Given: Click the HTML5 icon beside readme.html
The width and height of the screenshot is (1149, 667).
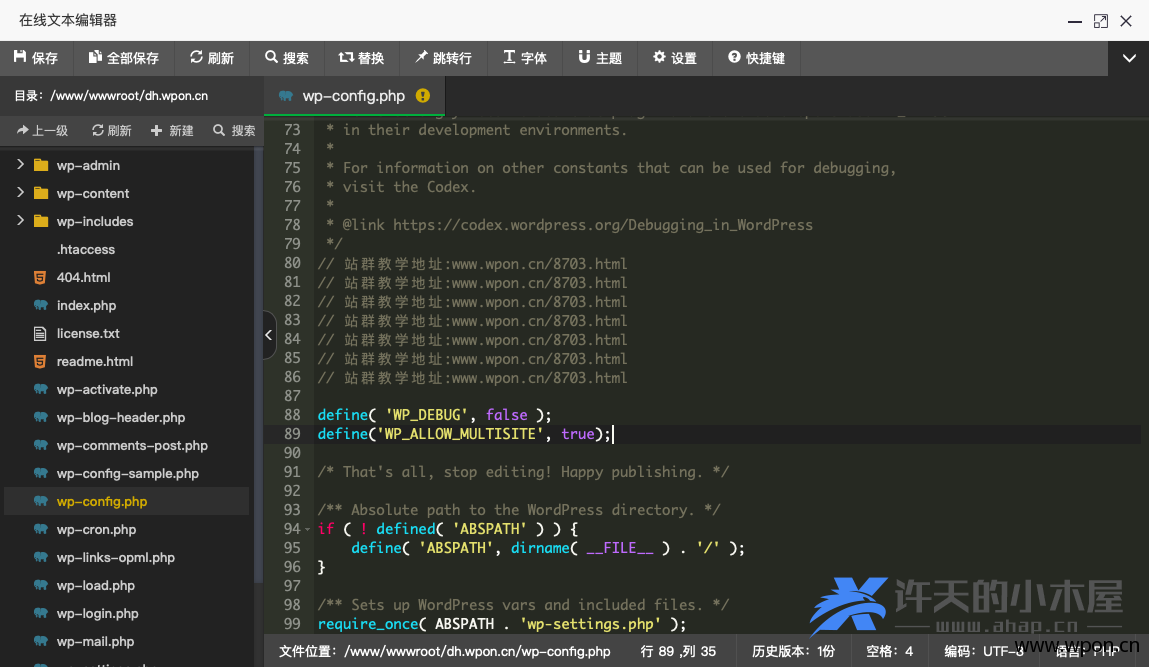Looking at the screenshot, I should 40,361.
